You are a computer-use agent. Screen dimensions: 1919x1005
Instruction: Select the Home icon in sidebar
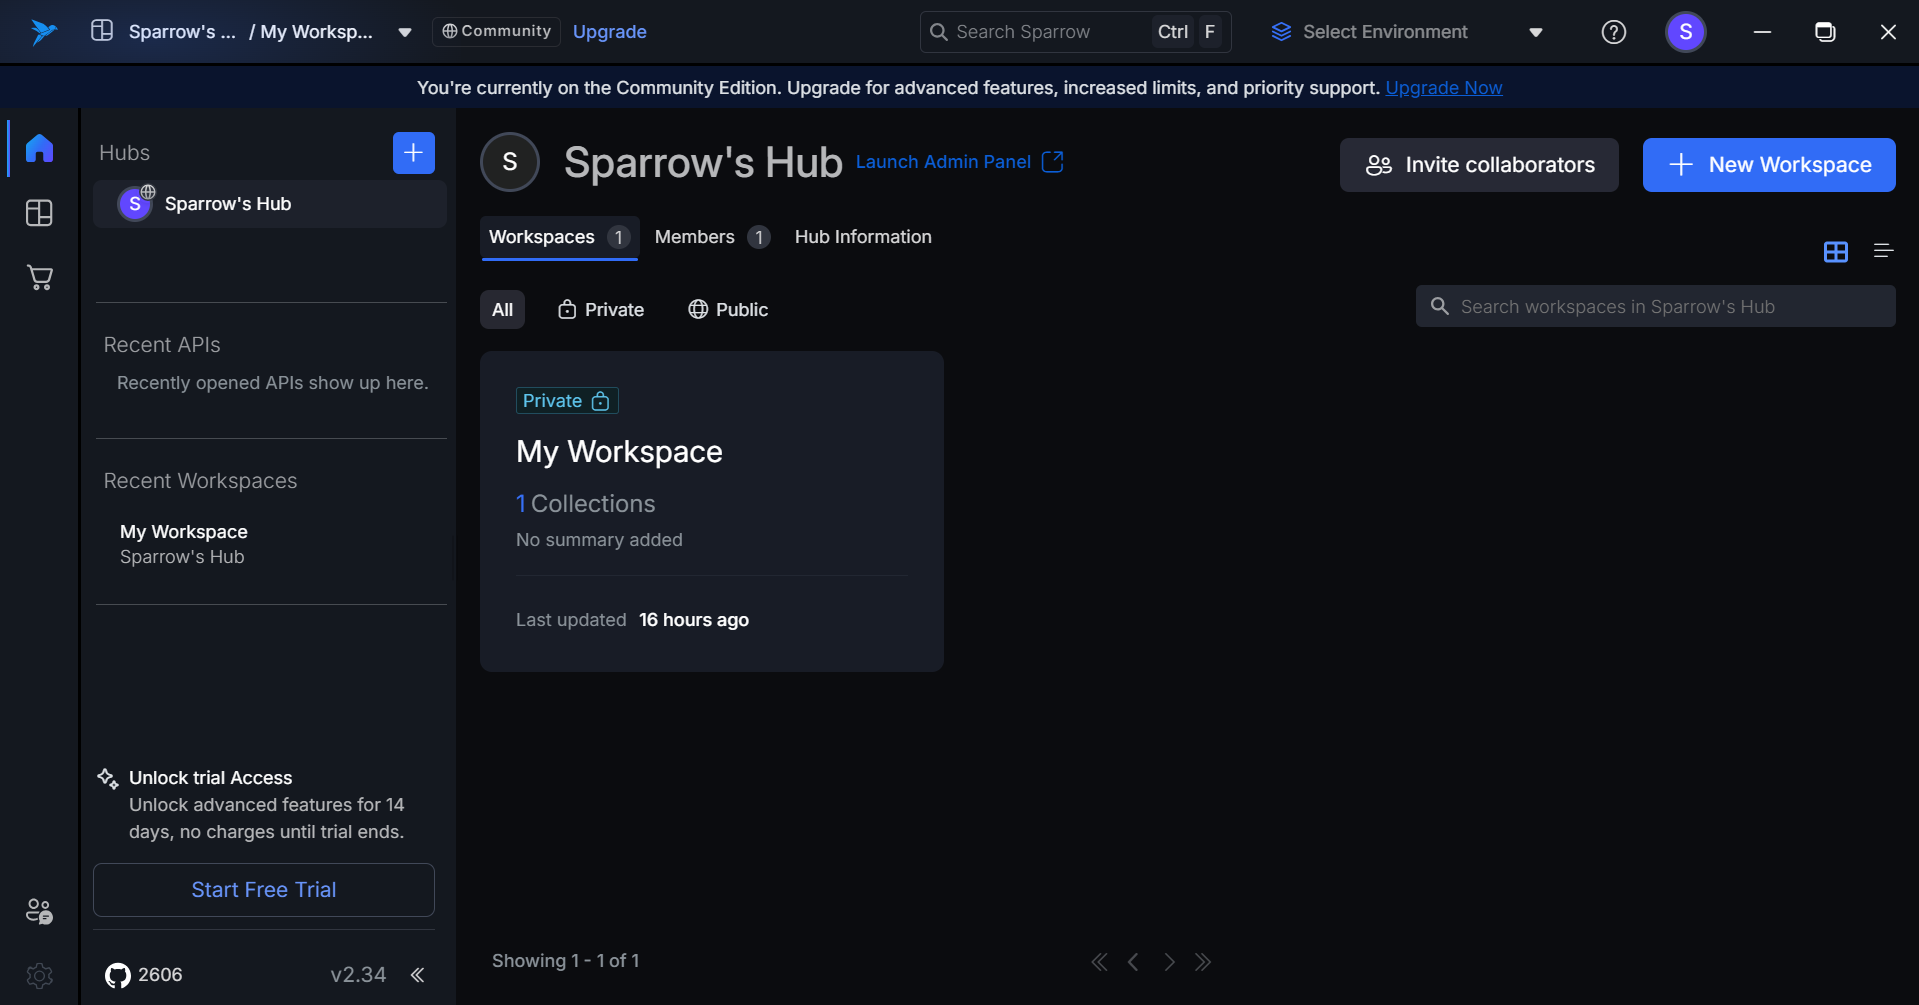click(38, 147)
